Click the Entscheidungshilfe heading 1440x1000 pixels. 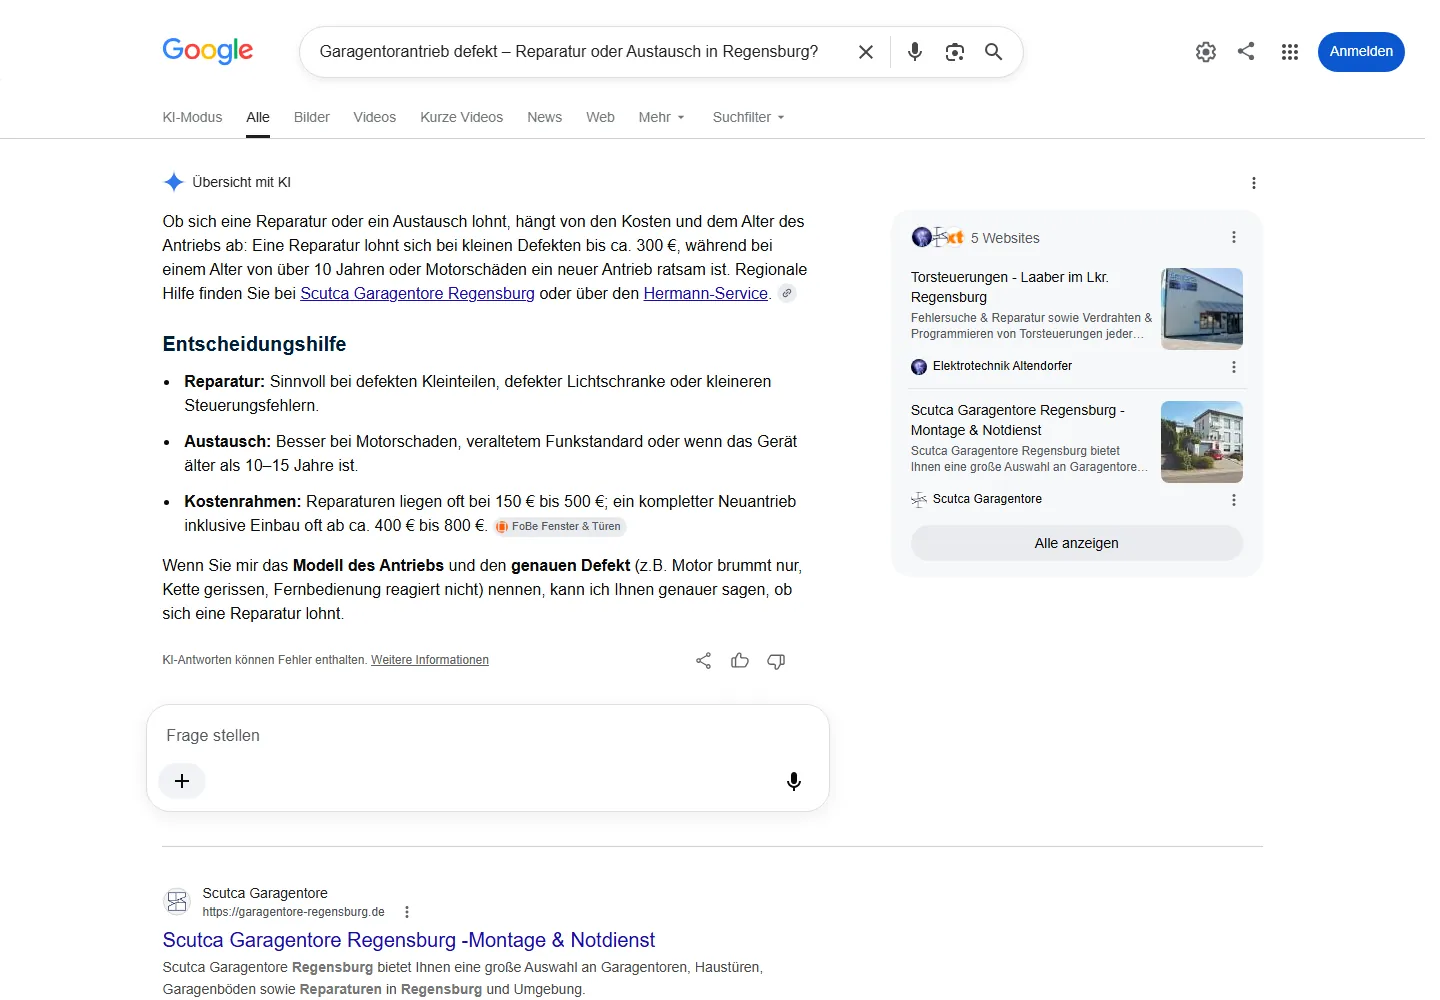[x=255, y=344]
